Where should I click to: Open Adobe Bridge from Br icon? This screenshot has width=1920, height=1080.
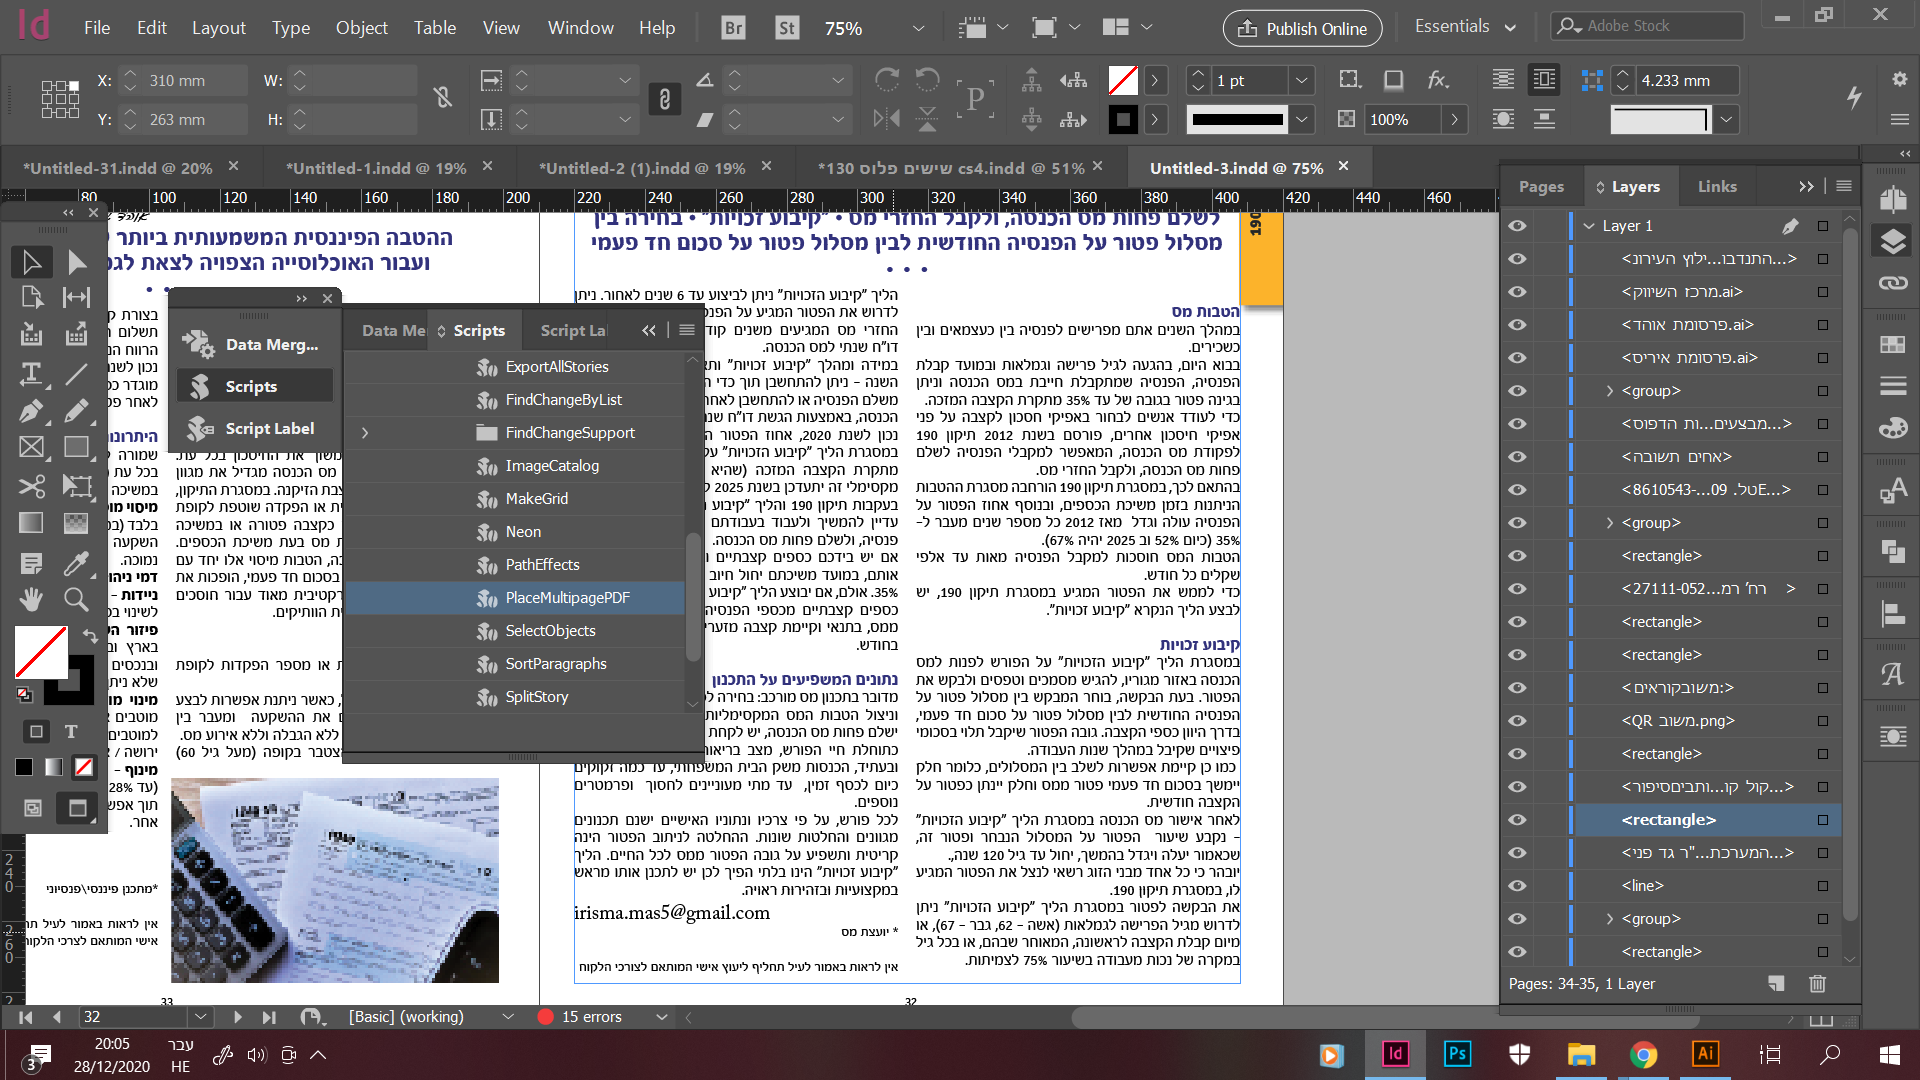click(733, 28)
